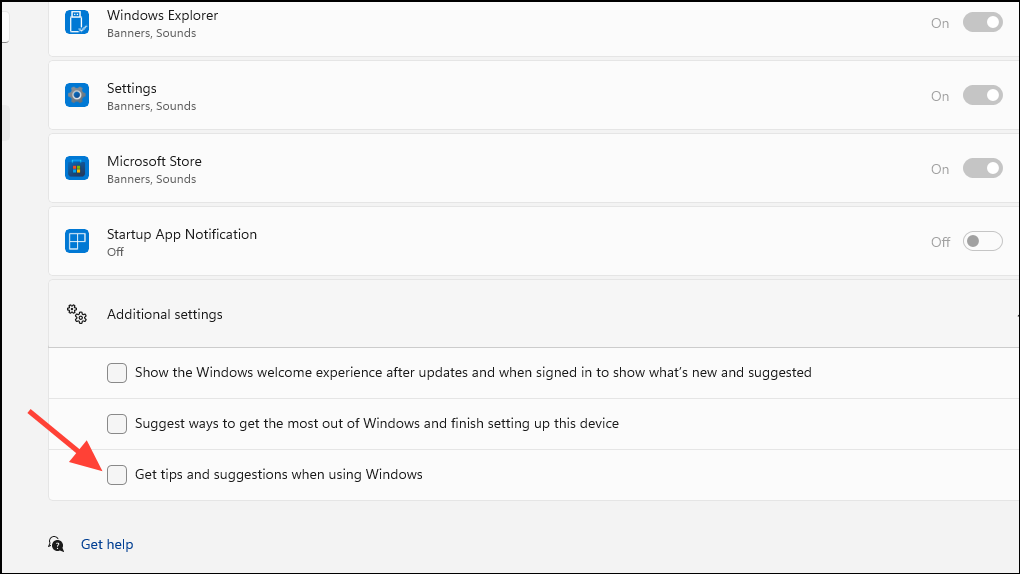This screenshot has height=574, width=1020.
Task: Open Windows Explorer notification details by title
Action: pos(162,15)
